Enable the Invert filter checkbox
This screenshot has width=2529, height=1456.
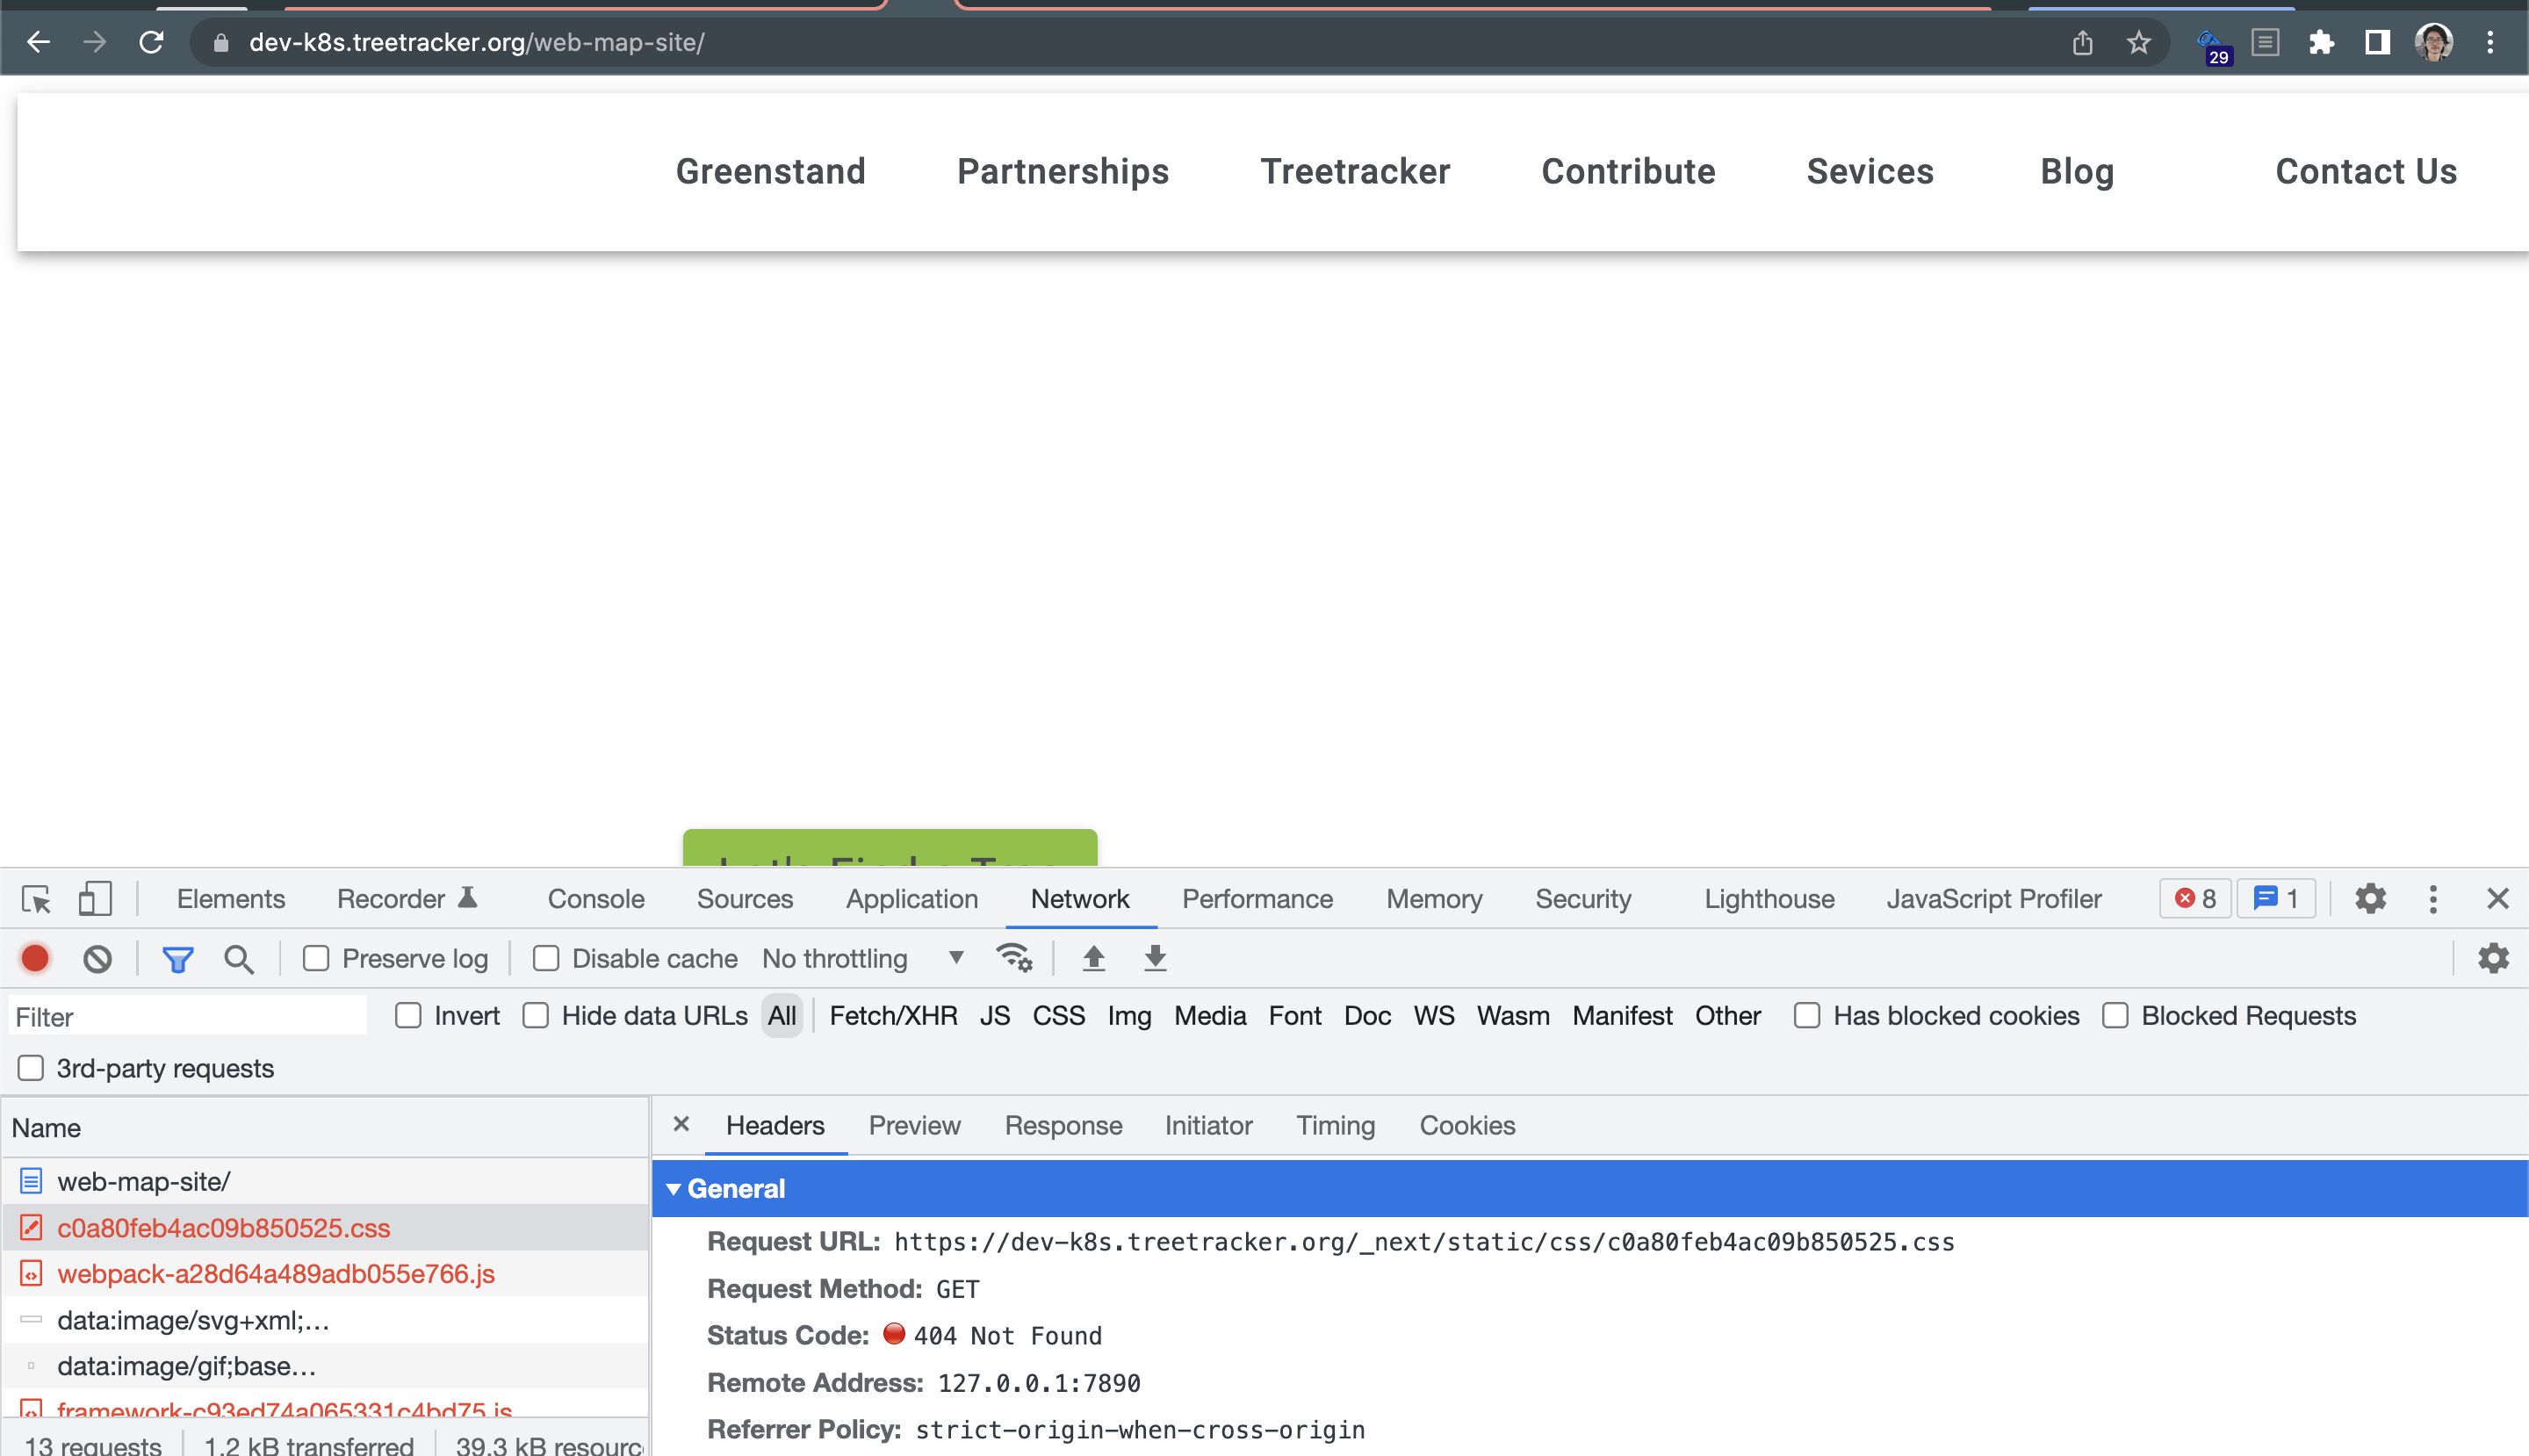coord(408,1015)
